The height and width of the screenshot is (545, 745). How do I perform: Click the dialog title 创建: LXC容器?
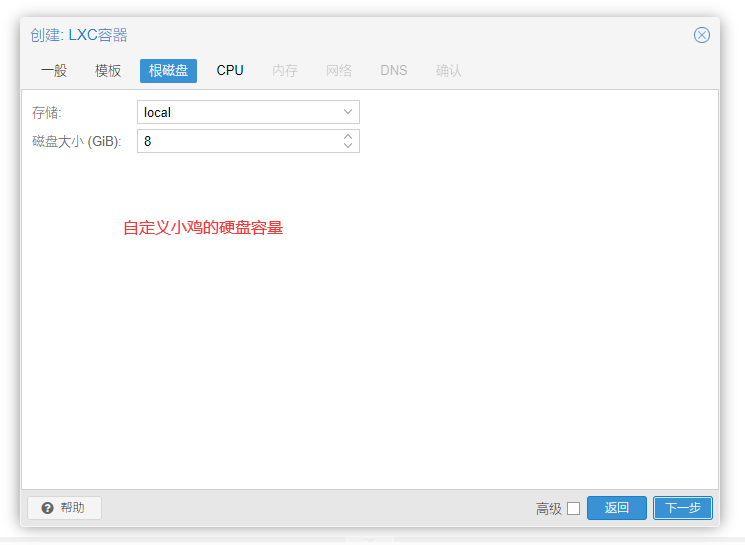click(x=79, y=35)
